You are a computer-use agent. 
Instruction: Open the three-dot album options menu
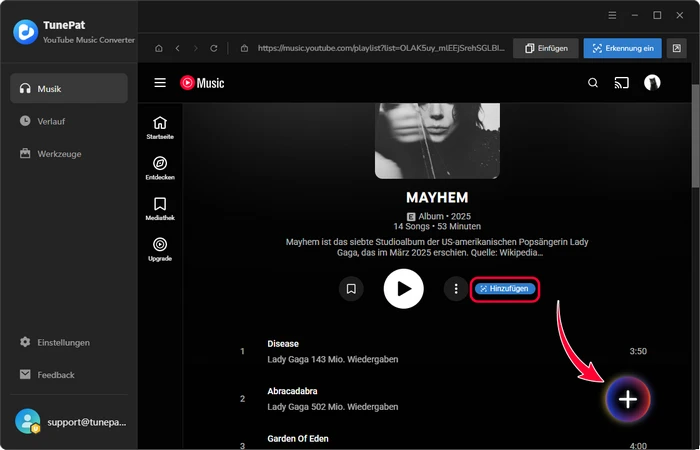[x=456, y=289]
